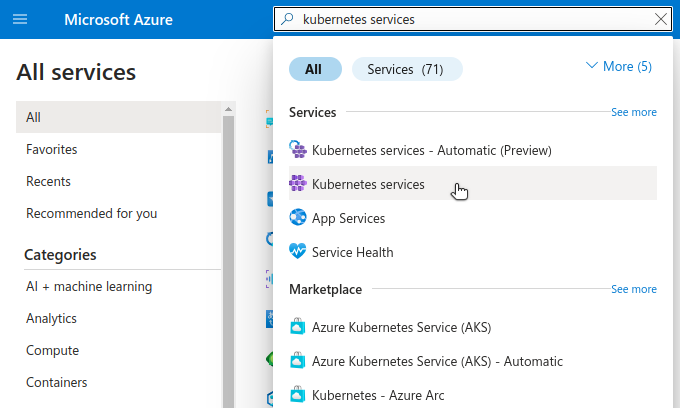Image resolution: width=680 pixels, height=408 pixels.
Task: Open the hamburger portal menu
Action: click(20, 19)
